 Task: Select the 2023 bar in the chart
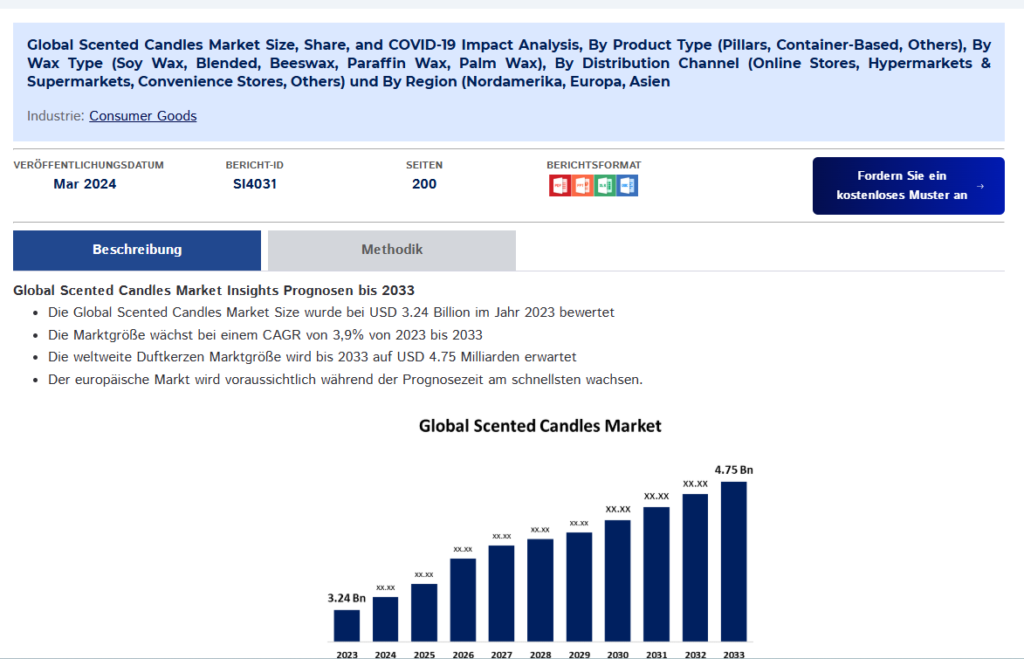point(346,625)
